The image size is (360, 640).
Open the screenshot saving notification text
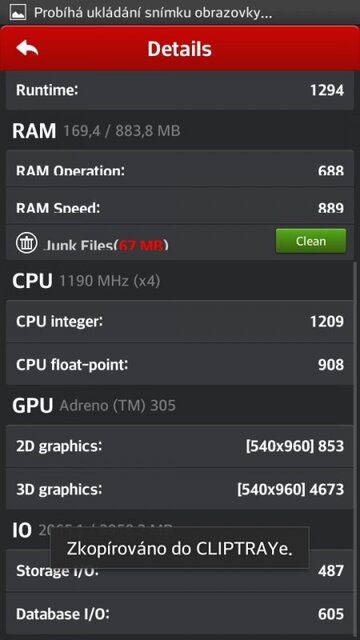click(x=153, y=13)
